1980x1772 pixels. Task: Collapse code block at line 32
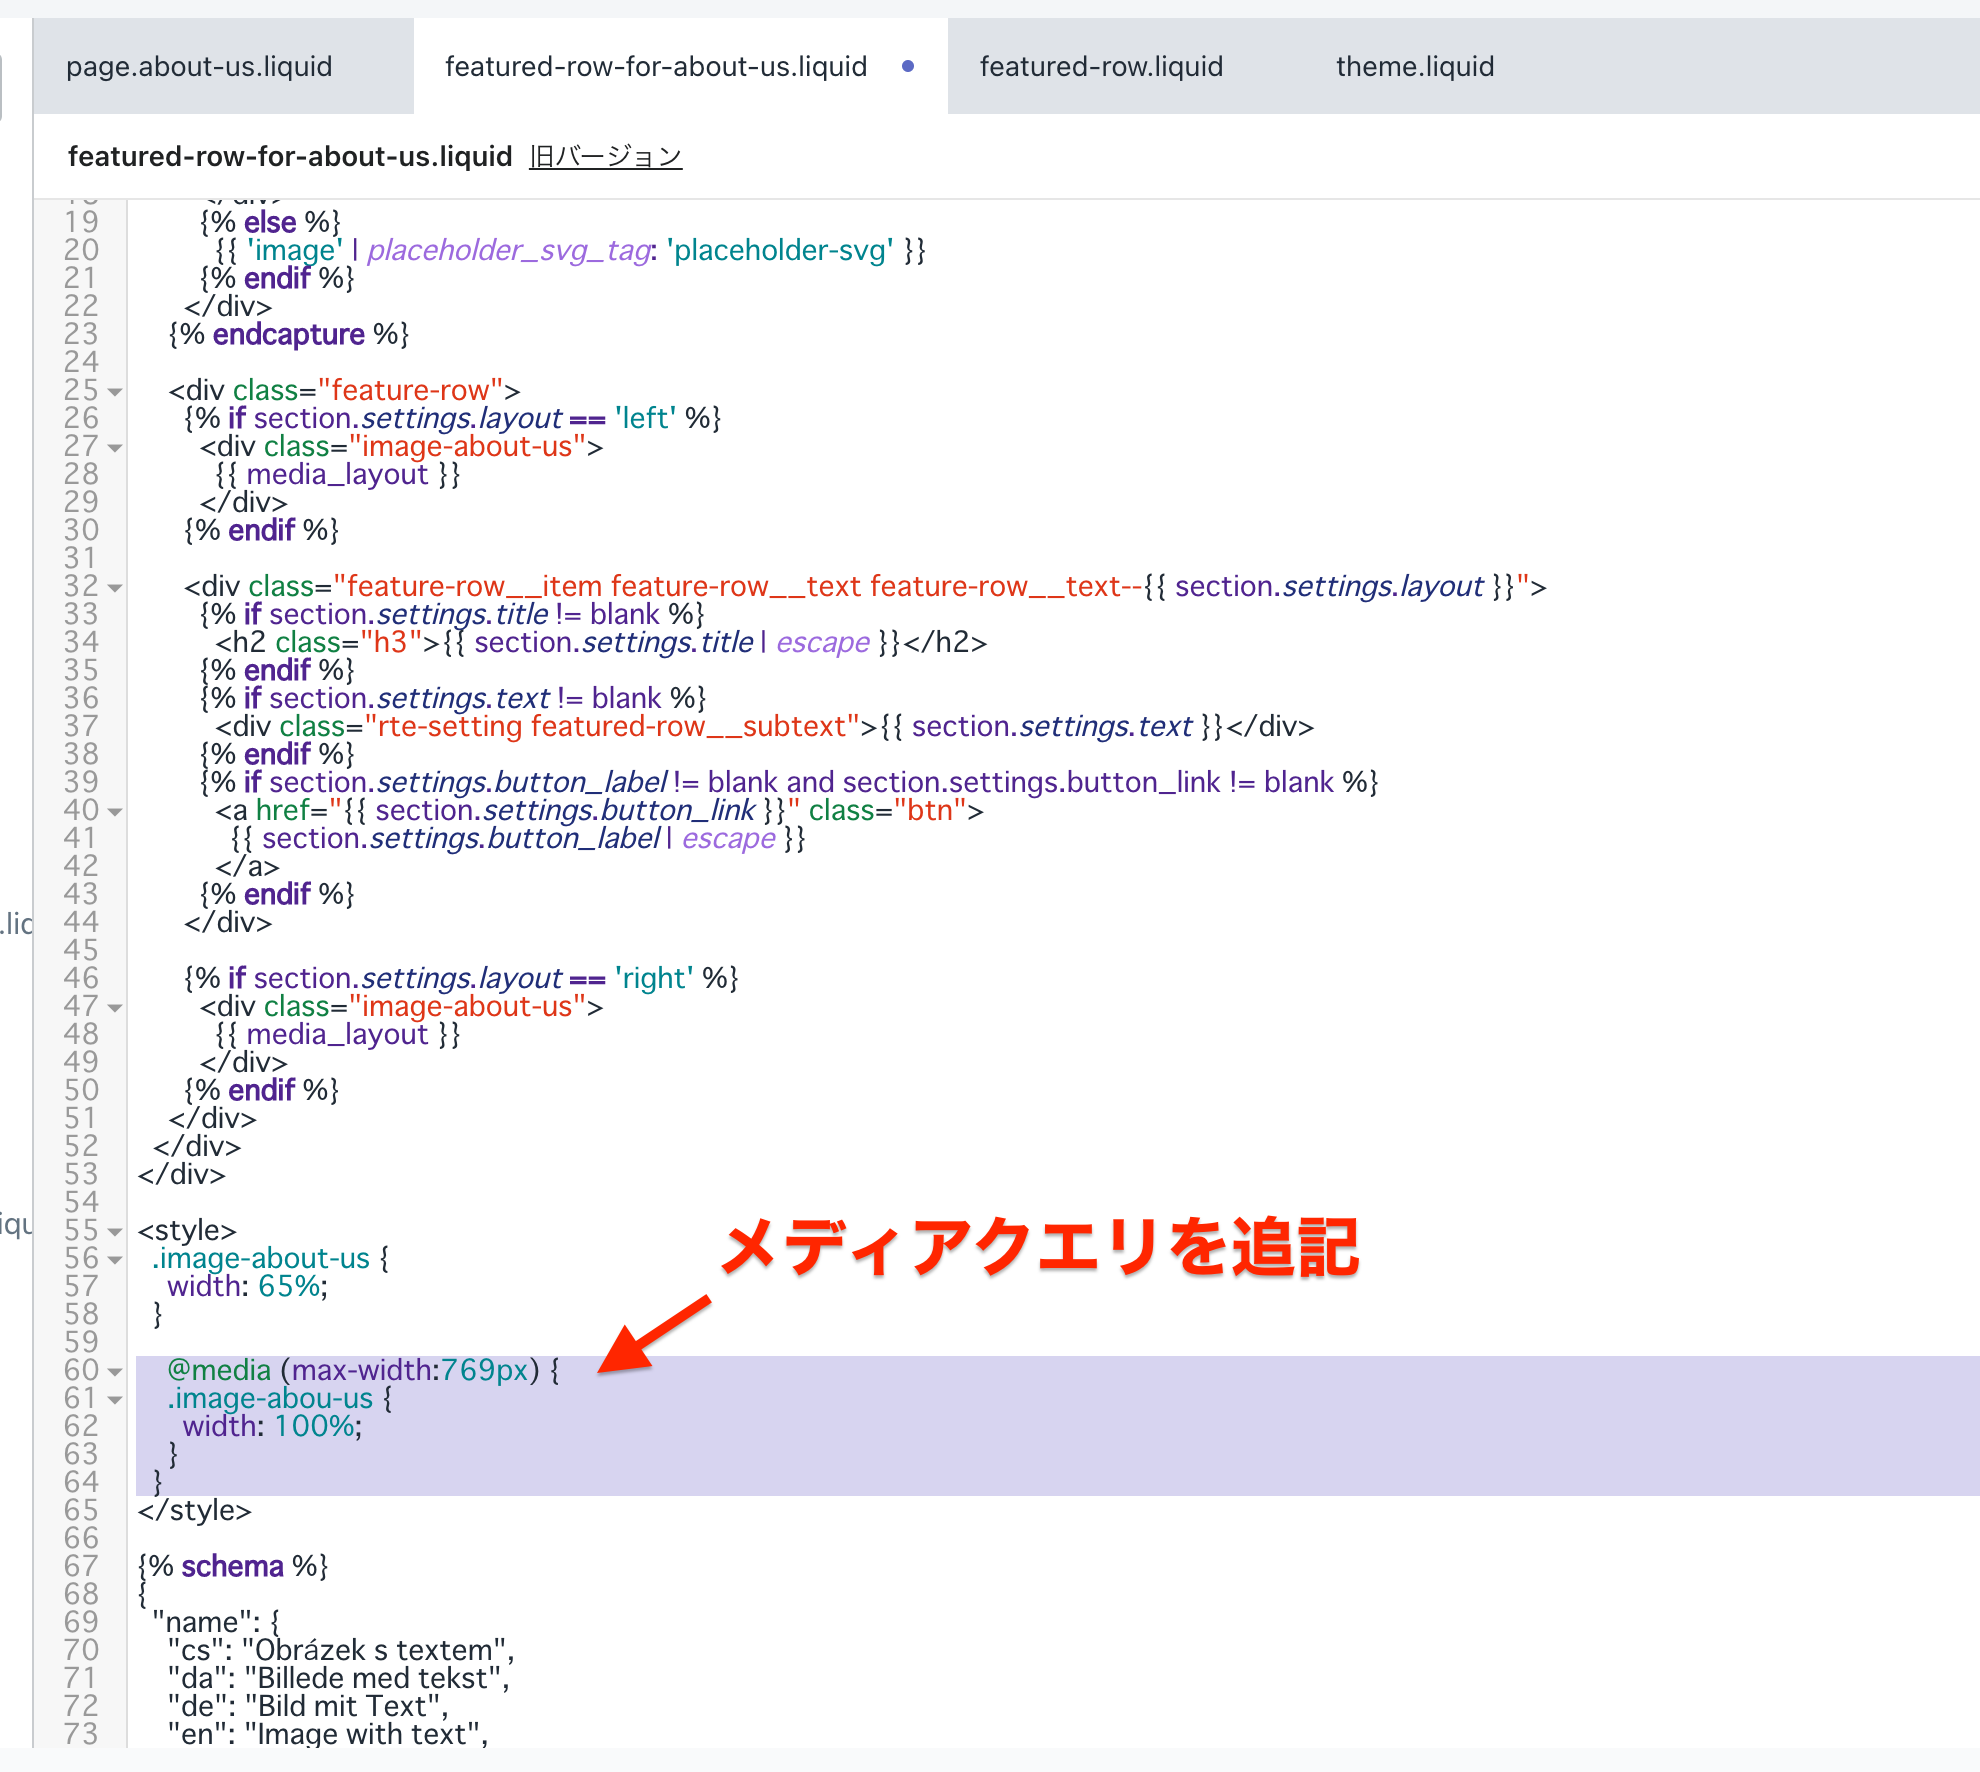115,588
